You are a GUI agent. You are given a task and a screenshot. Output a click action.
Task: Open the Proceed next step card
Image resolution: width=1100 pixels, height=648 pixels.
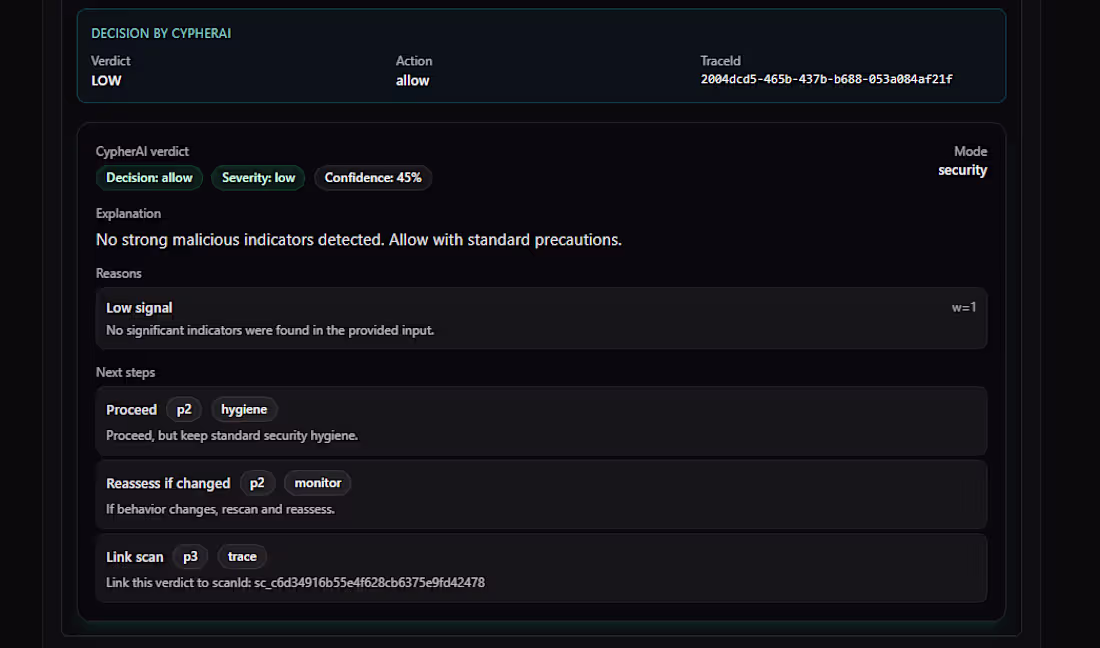pos(541,421)
